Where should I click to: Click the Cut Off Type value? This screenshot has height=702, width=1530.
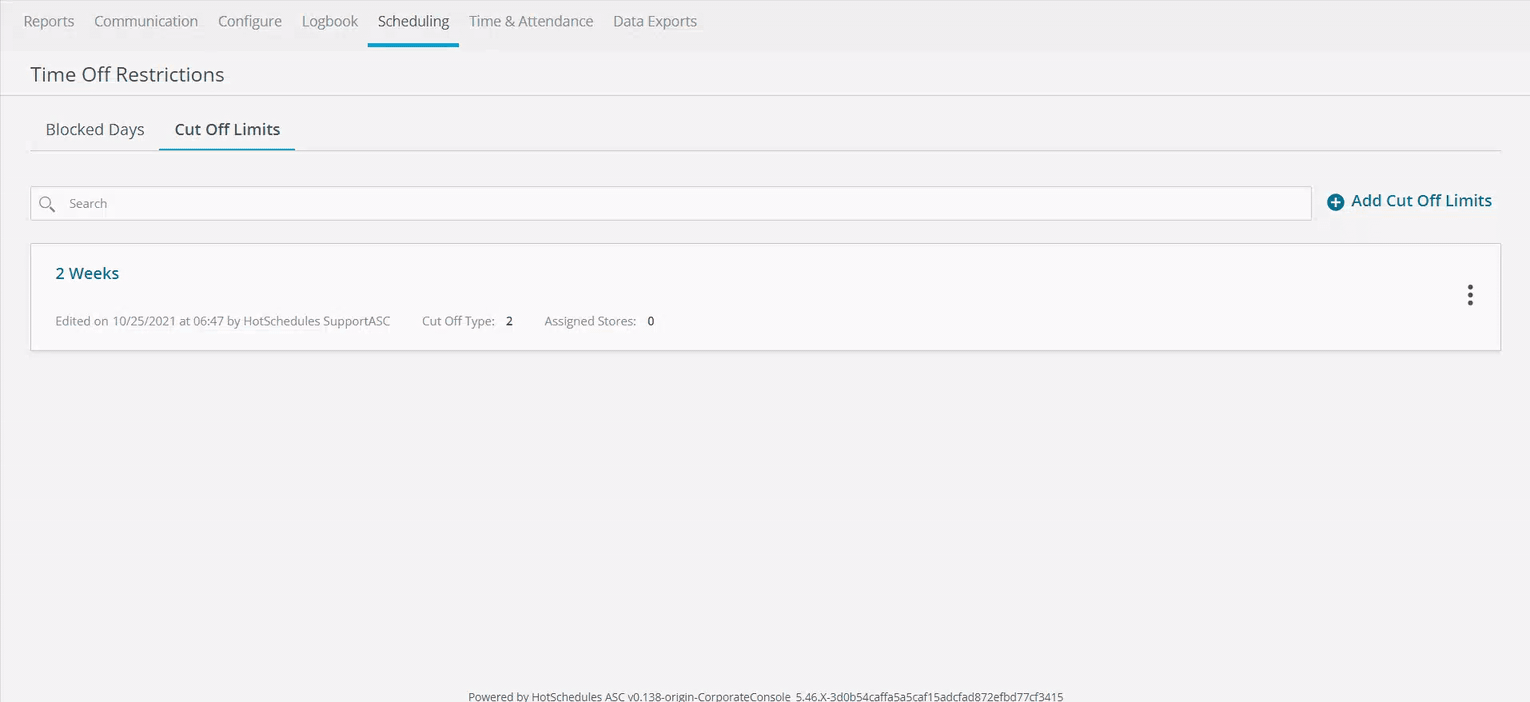click(x=509, y=321)
